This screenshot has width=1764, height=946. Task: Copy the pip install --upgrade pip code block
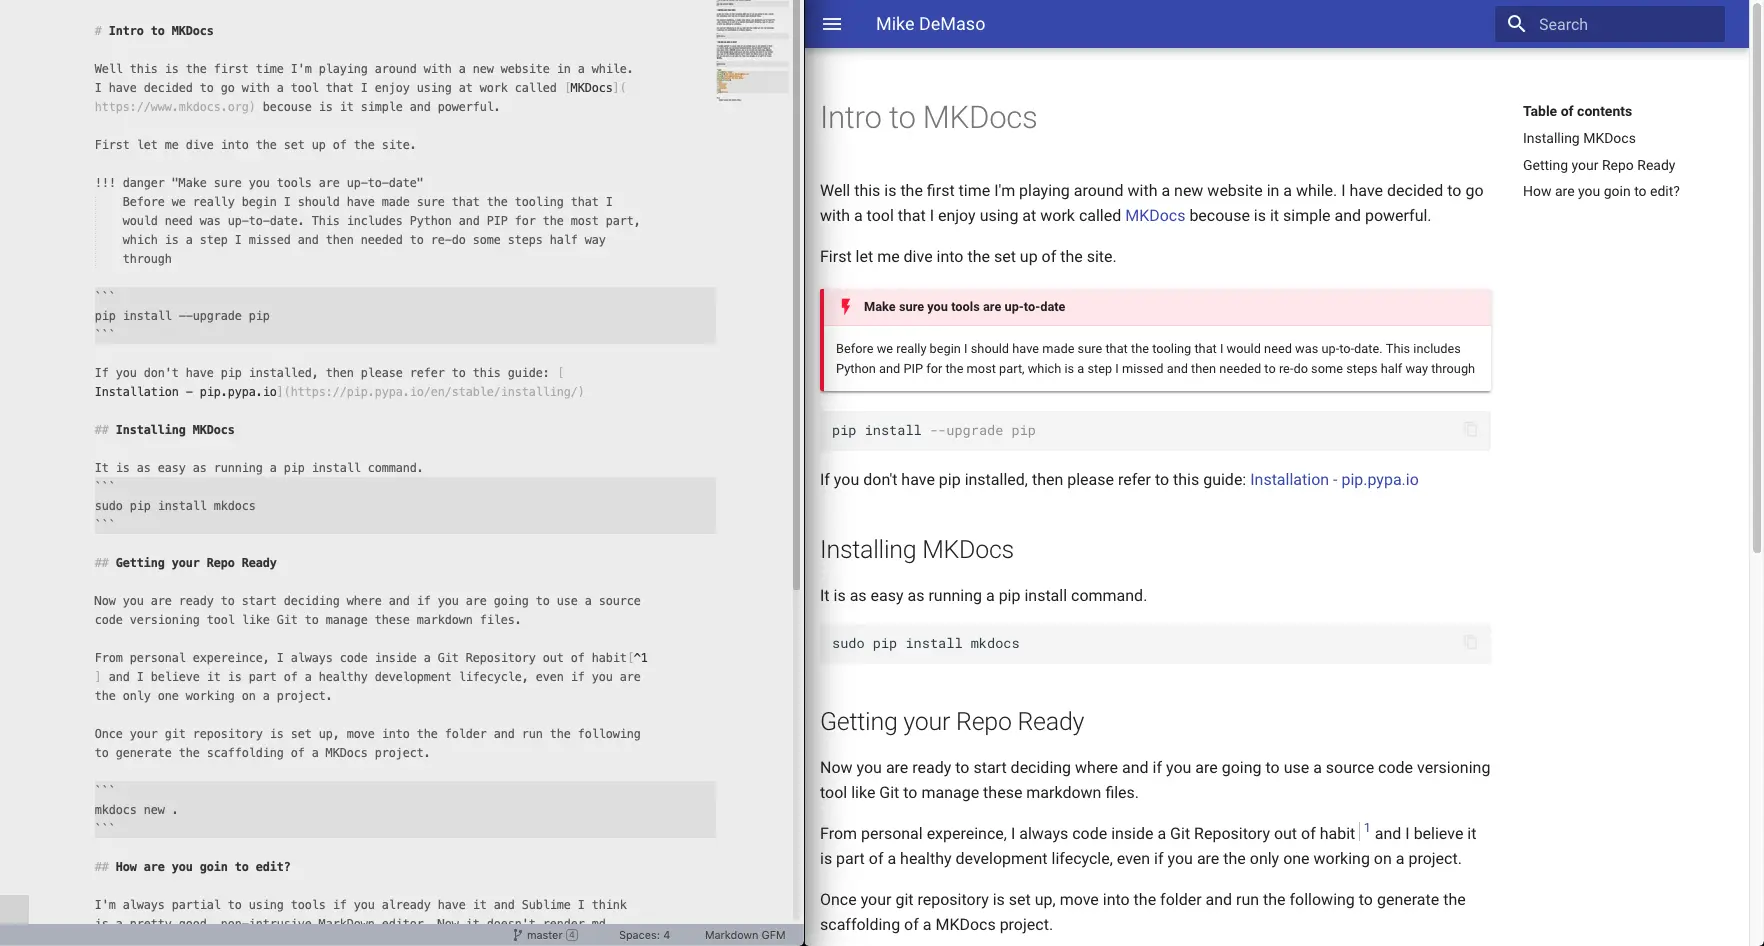click(x=1470, y=429)
